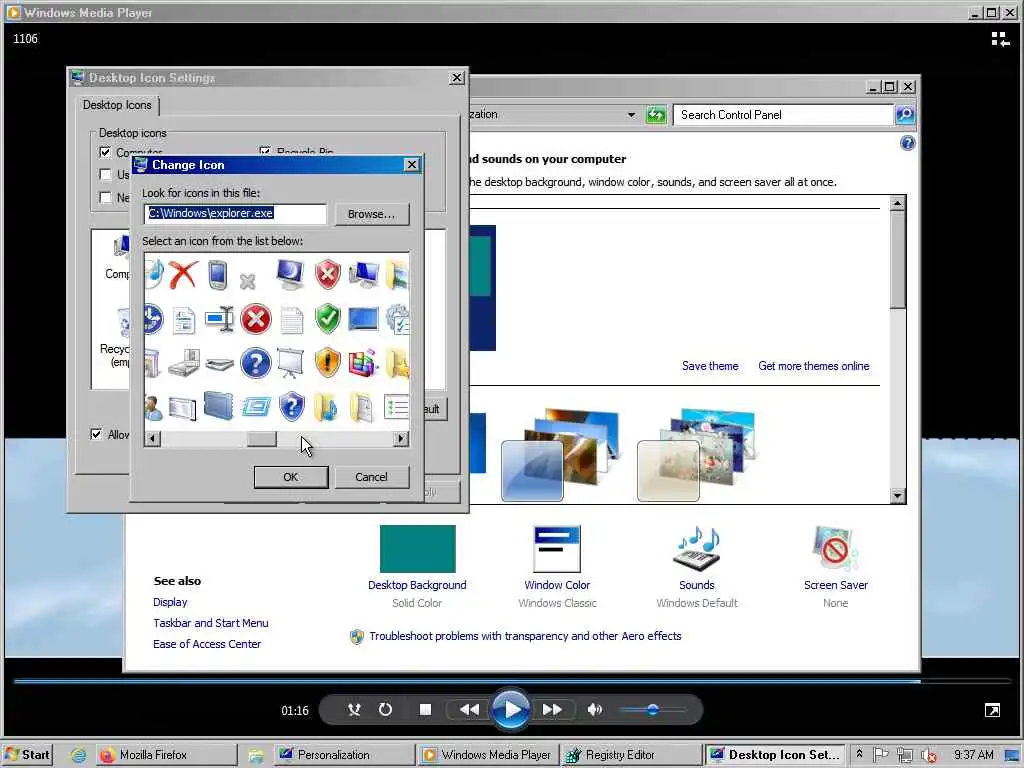The image size is (1024, 768).
Task: Click the Control Panel search magnifier
Action: tap(904, 115)
